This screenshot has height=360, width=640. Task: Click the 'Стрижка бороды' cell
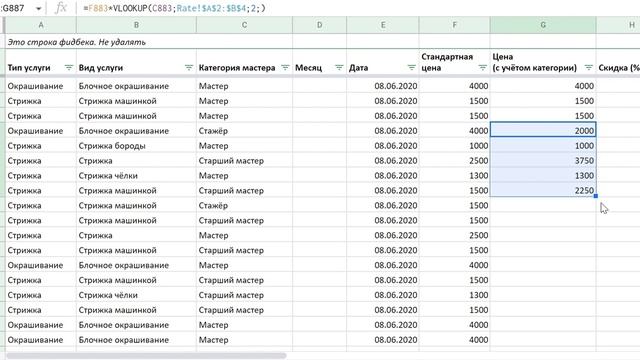(x=136, y=146)
